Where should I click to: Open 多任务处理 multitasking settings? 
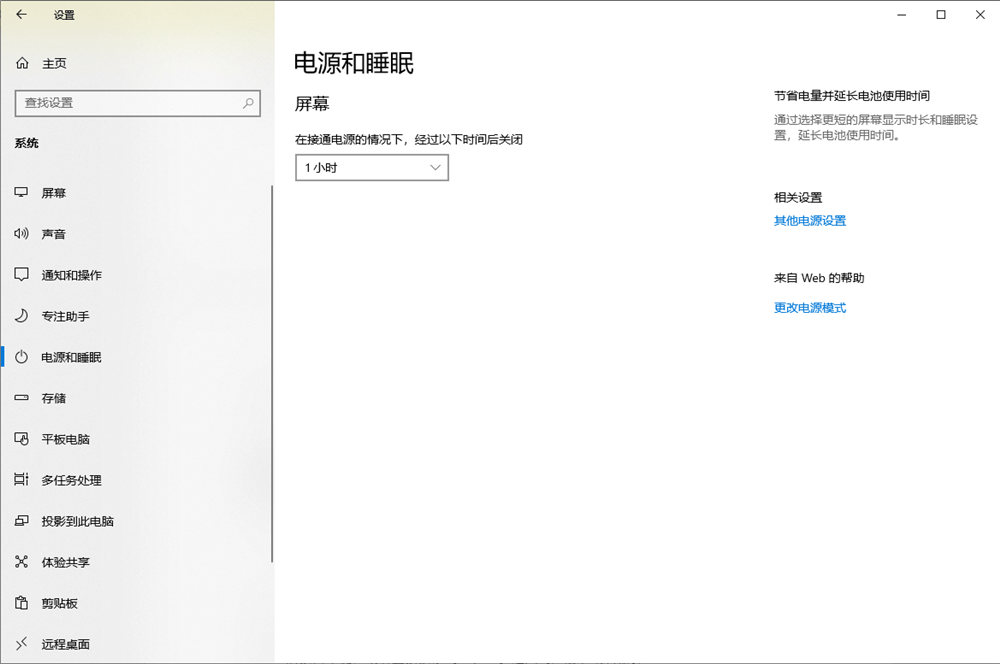(65, 480)
